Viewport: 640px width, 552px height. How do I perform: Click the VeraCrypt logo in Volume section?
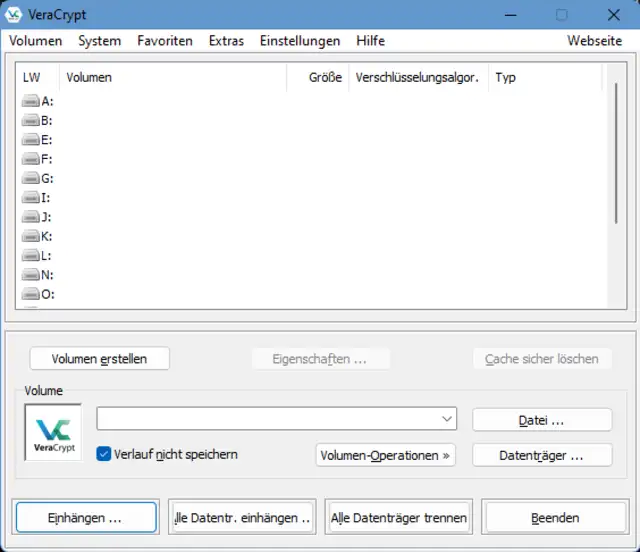53,432
